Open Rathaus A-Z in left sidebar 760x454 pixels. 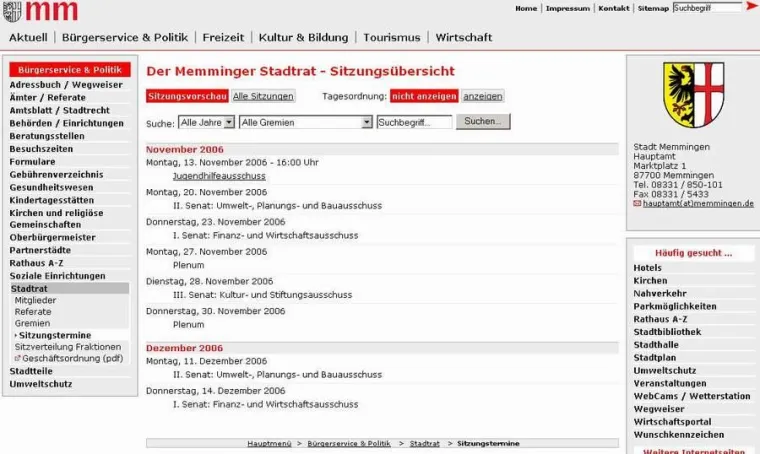36,263
